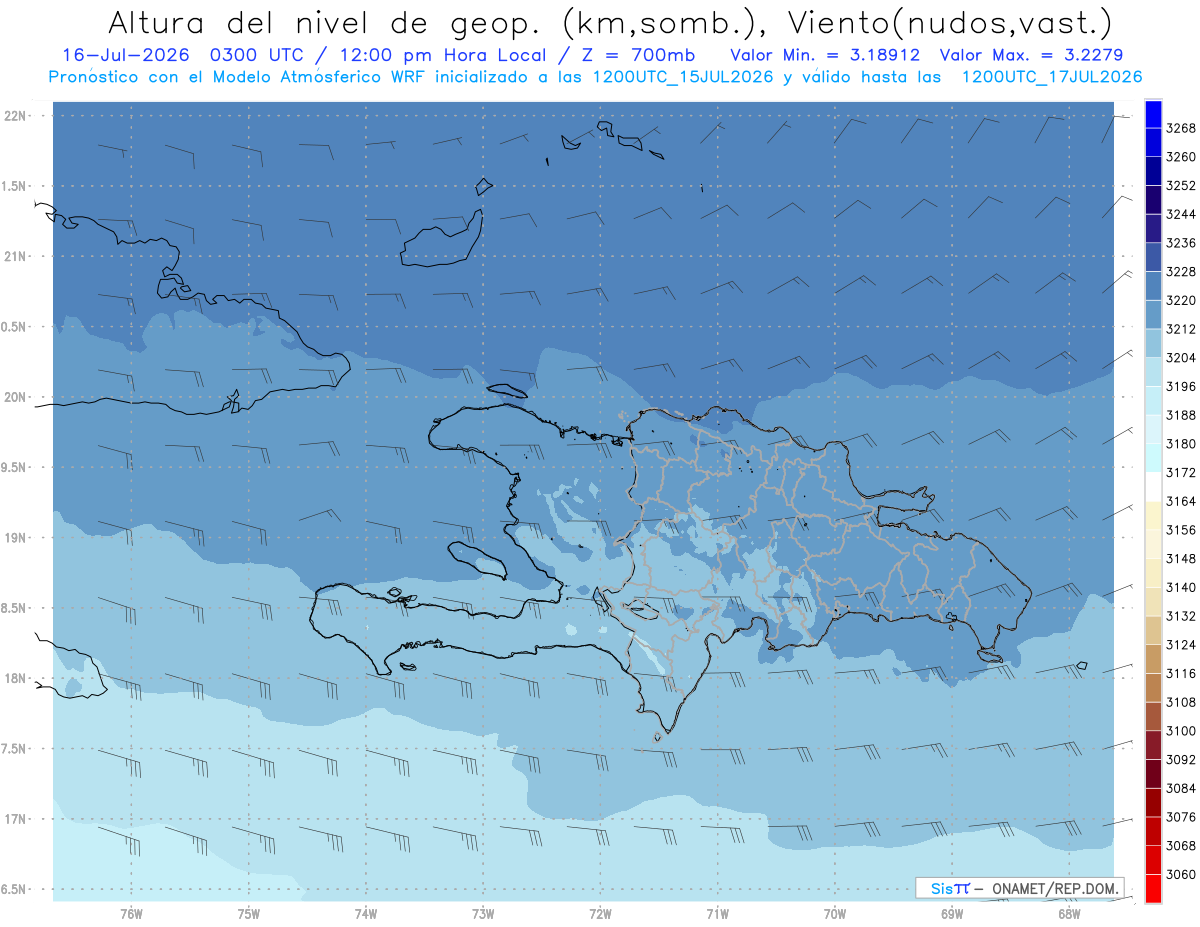The height and width of the screenshot is (927, 1200).
Task: Click the '19N' latitude label
Action: [x=17, y=538]
